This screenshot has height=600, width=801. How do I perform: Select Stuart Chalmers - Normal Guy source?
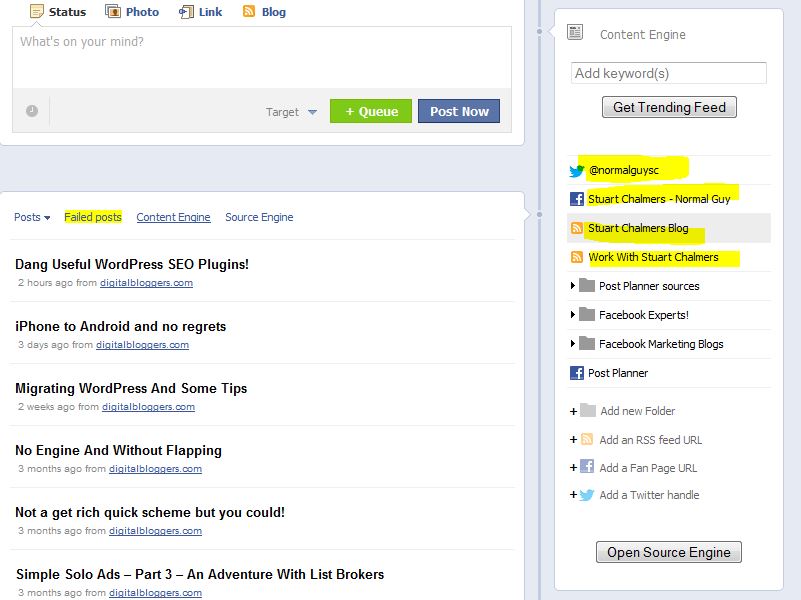[x=659, y=199]
